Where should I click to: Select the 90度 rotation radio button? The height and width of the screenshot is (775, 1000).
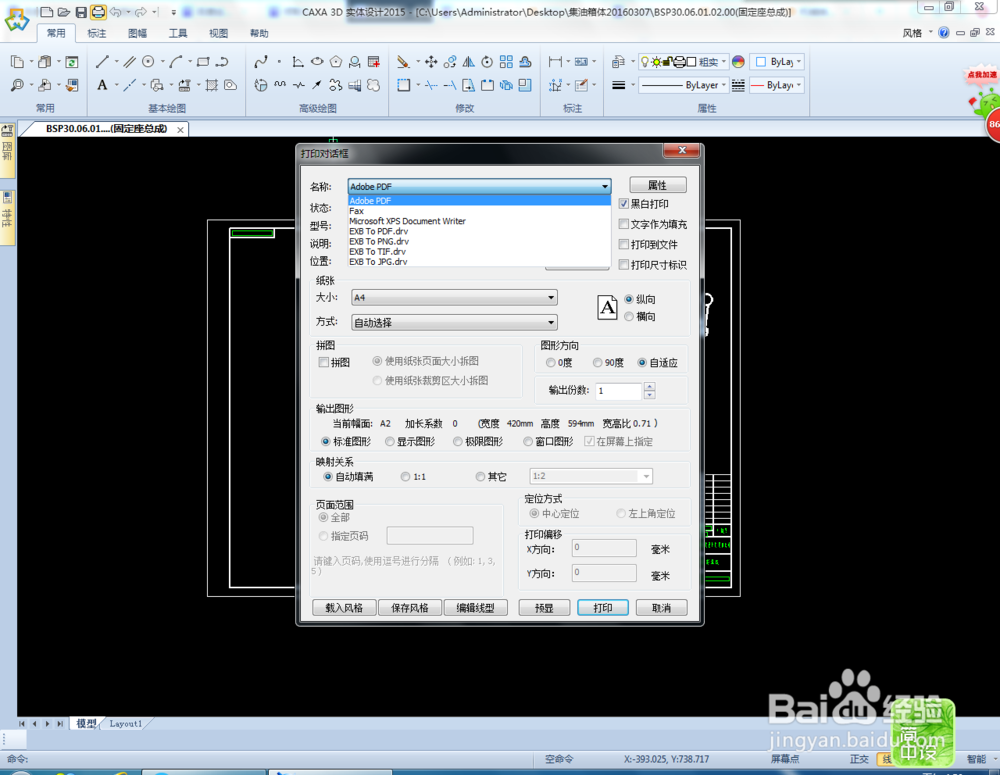tap(598, 362)
